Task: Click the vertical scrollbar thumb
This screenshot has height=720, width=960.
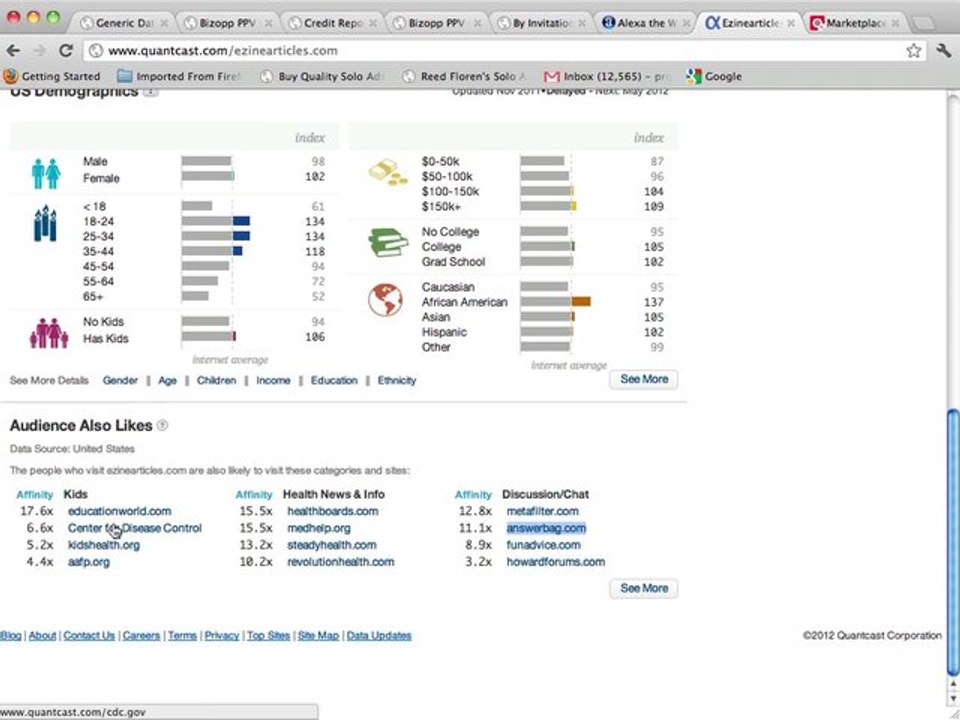Action: point(953,542)
